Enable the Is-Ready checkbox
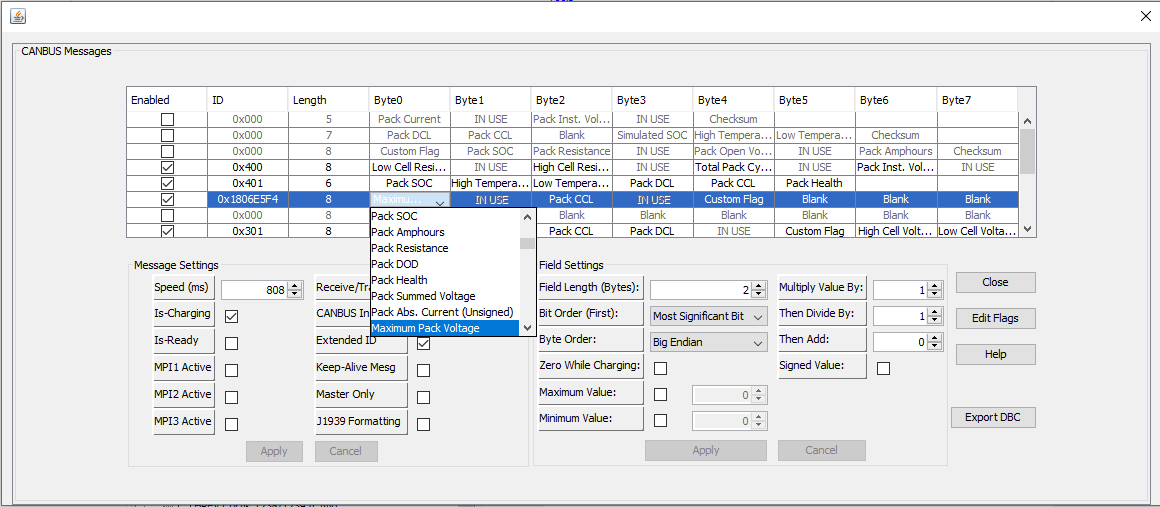The width and height of the screenshot is (1160, 507). click(231, 344)
